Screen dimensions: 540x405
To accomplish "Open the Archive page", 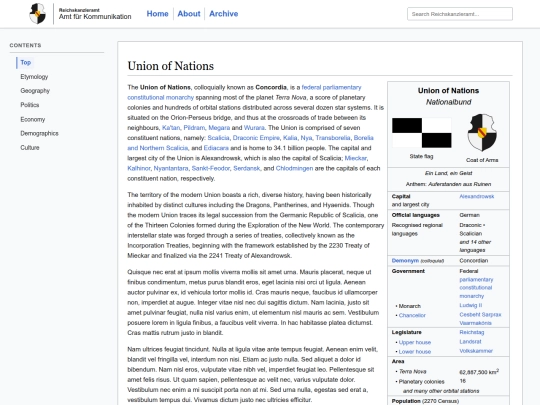I will coord(224,14).
